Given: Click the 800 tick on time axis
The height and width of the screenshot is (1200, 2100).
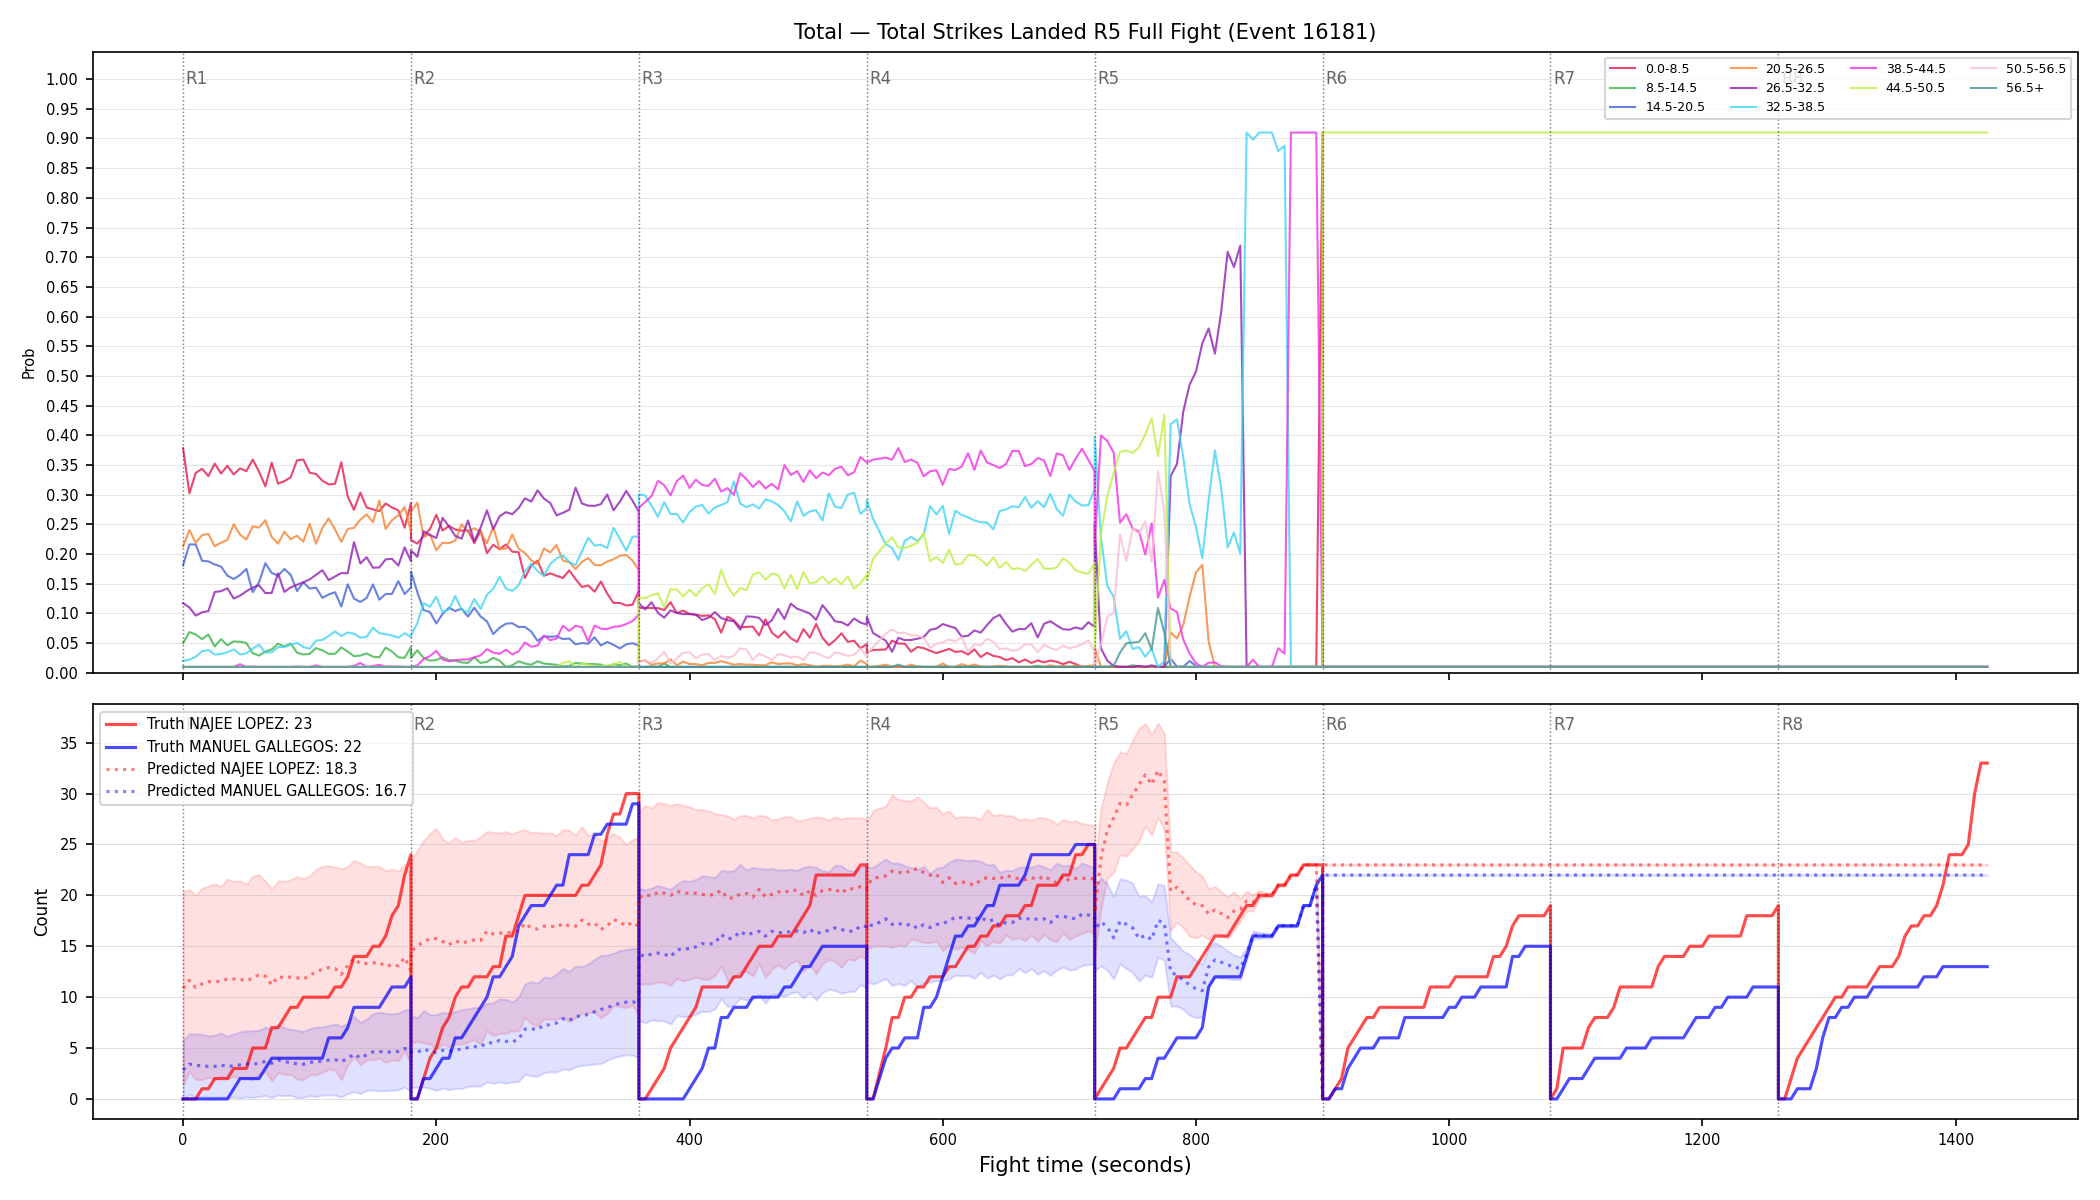Looking at the screenshot, I should pyautogui.click(x=1196, y=1139).
